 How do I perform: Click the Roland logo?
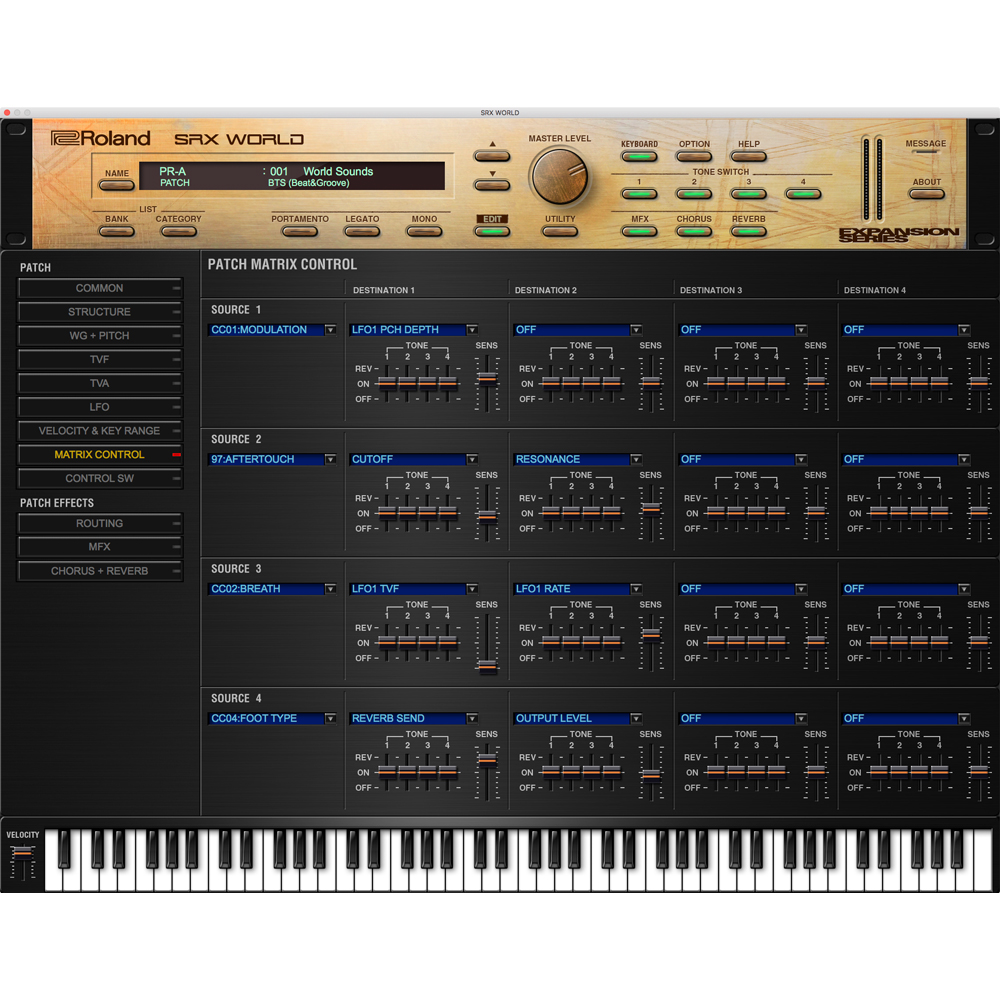100,138
